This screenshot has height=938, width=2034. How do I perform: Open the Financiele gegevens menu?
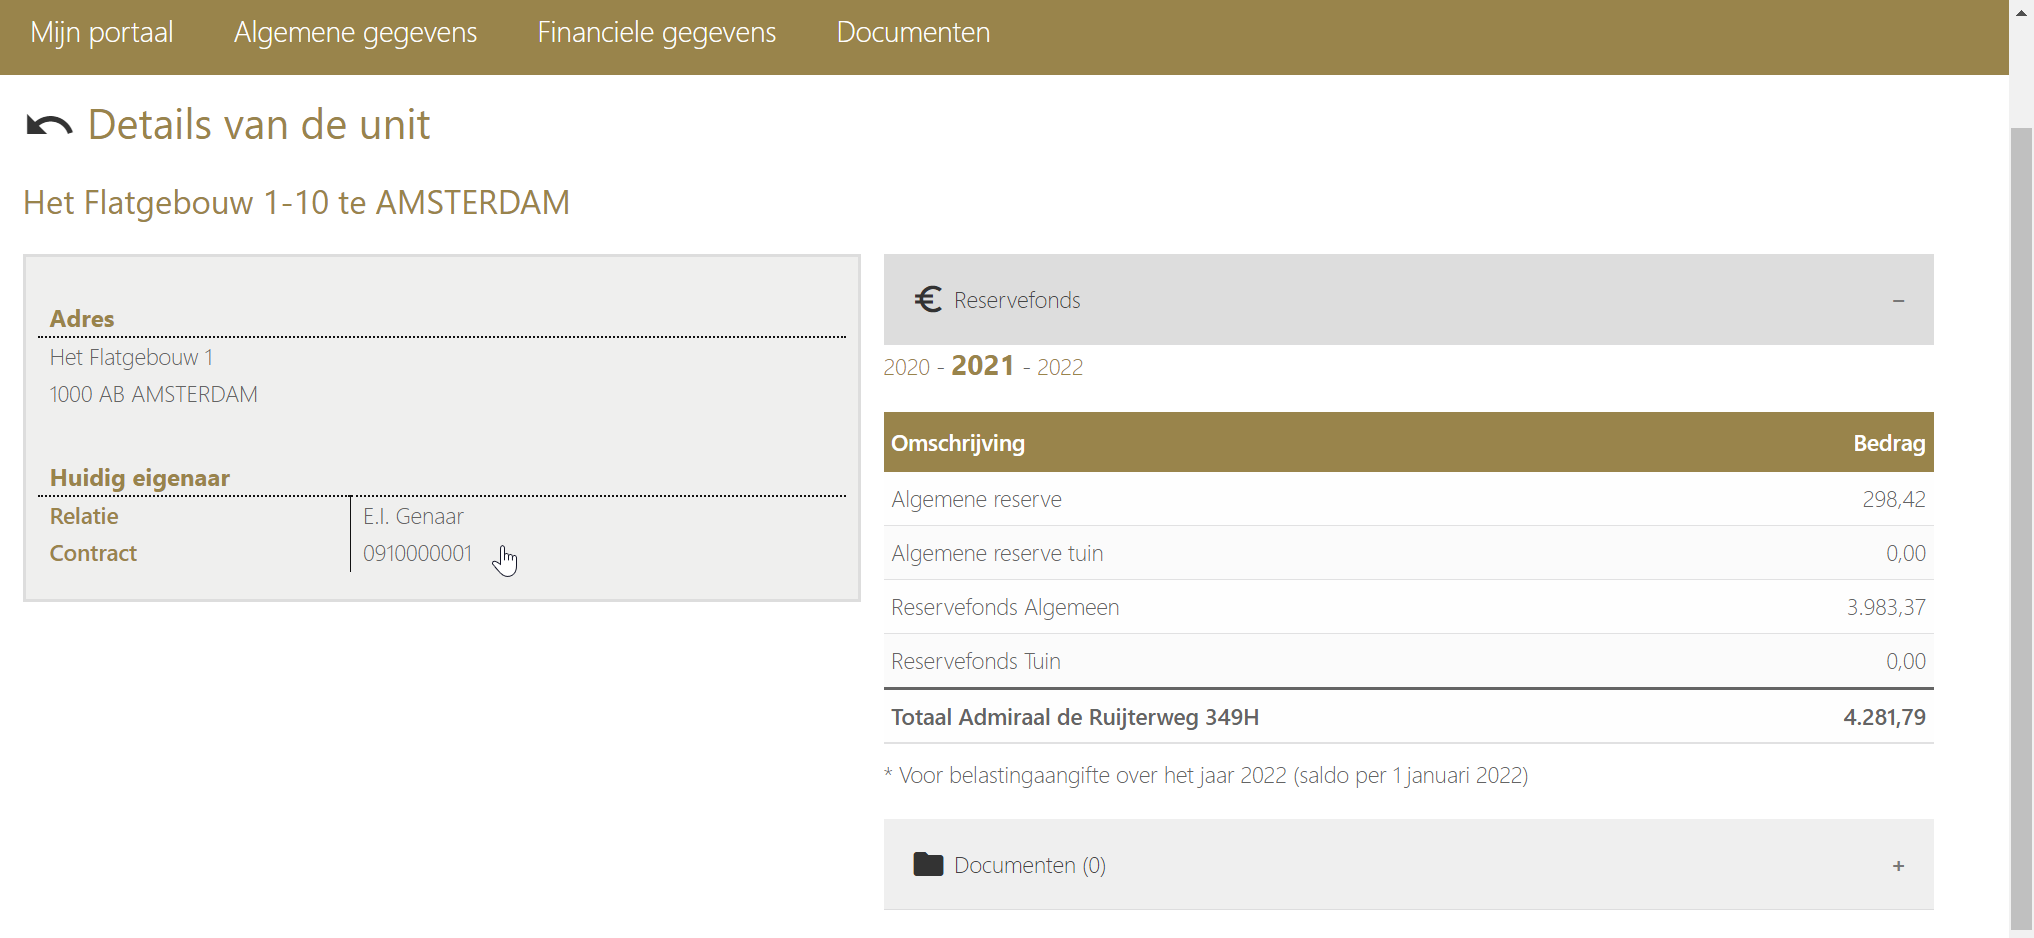pos(657,32)
